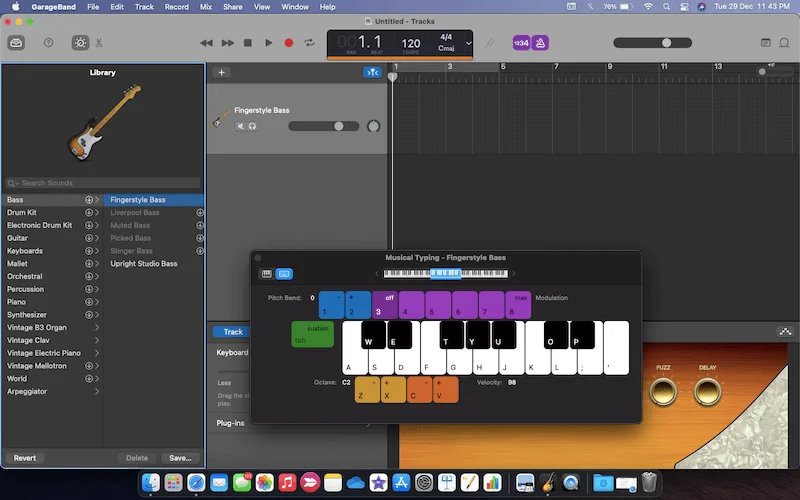The height and width of the screenshot is (500, 800).
Task: Lower octave with the Z key
Action: [367, 390]
